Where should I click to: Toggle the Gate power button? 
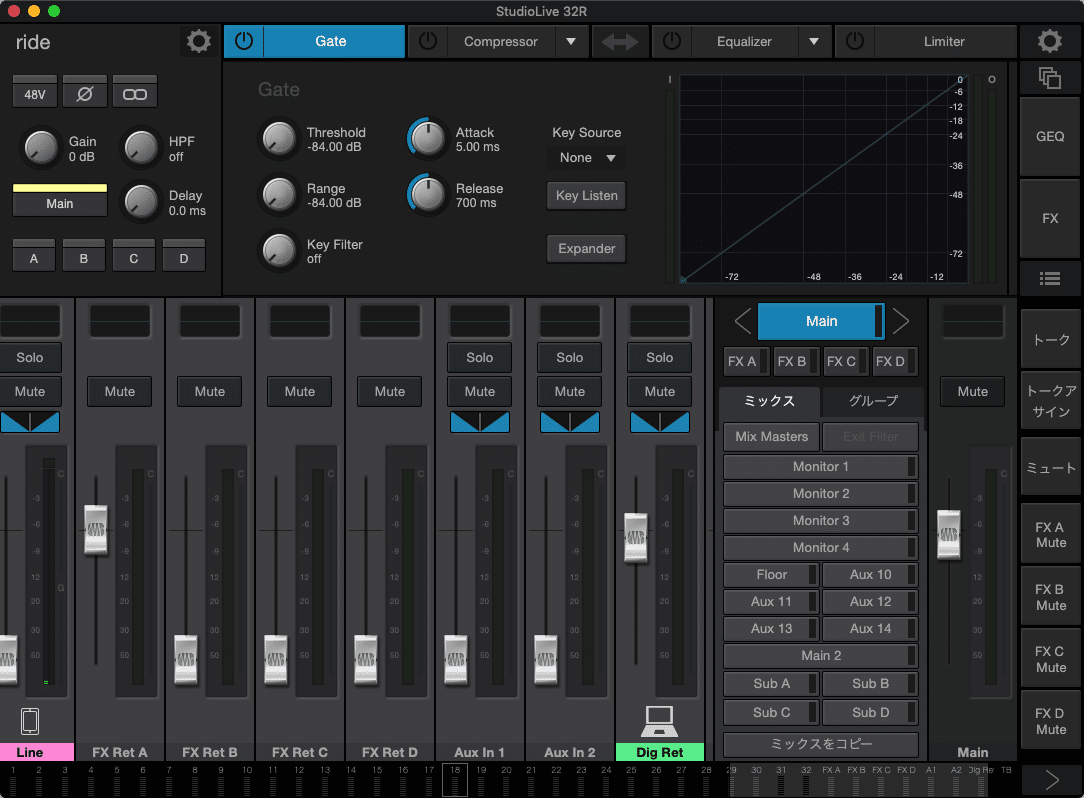coord(244,42)
